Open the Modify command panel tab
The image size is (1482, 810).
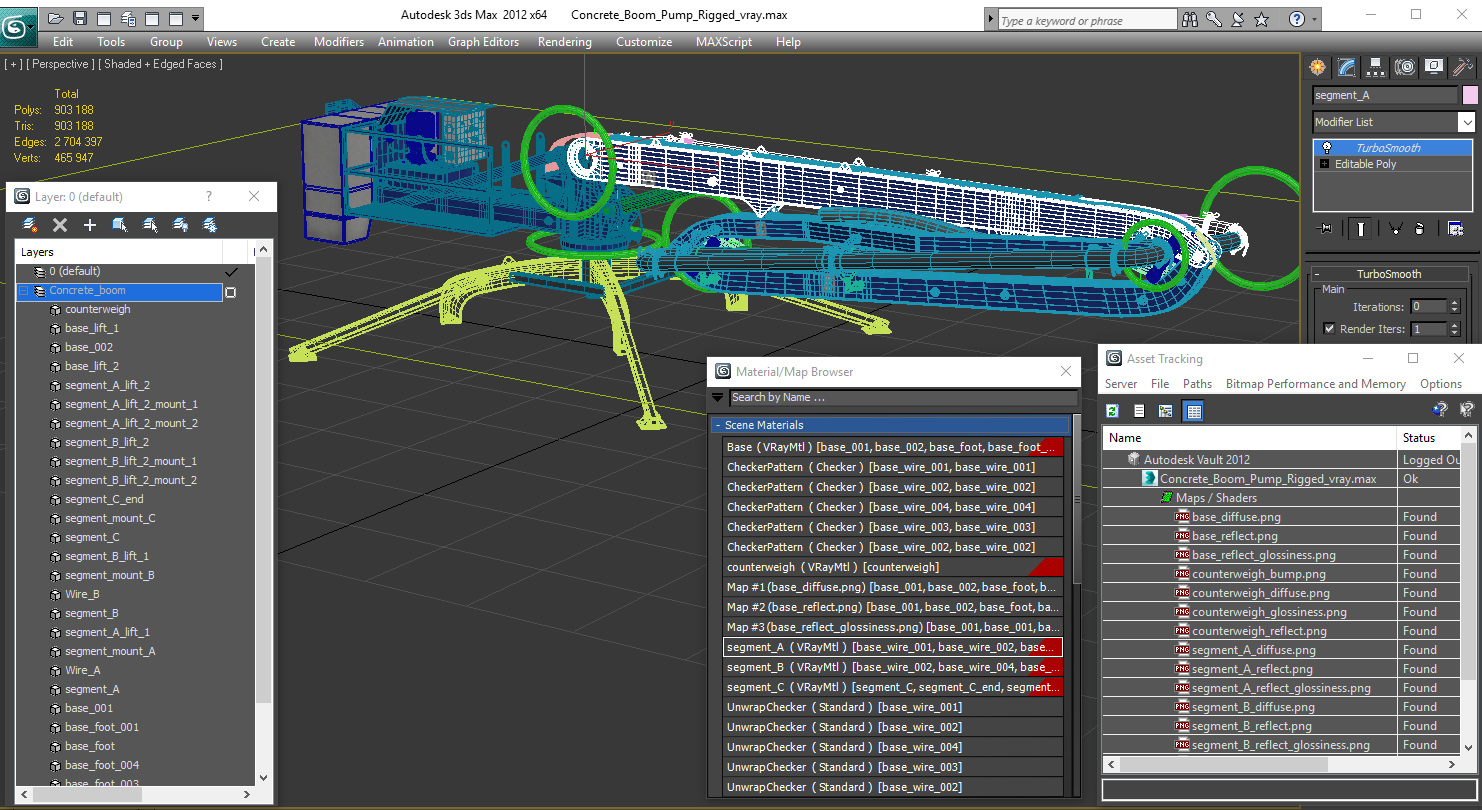(1347, 67)
